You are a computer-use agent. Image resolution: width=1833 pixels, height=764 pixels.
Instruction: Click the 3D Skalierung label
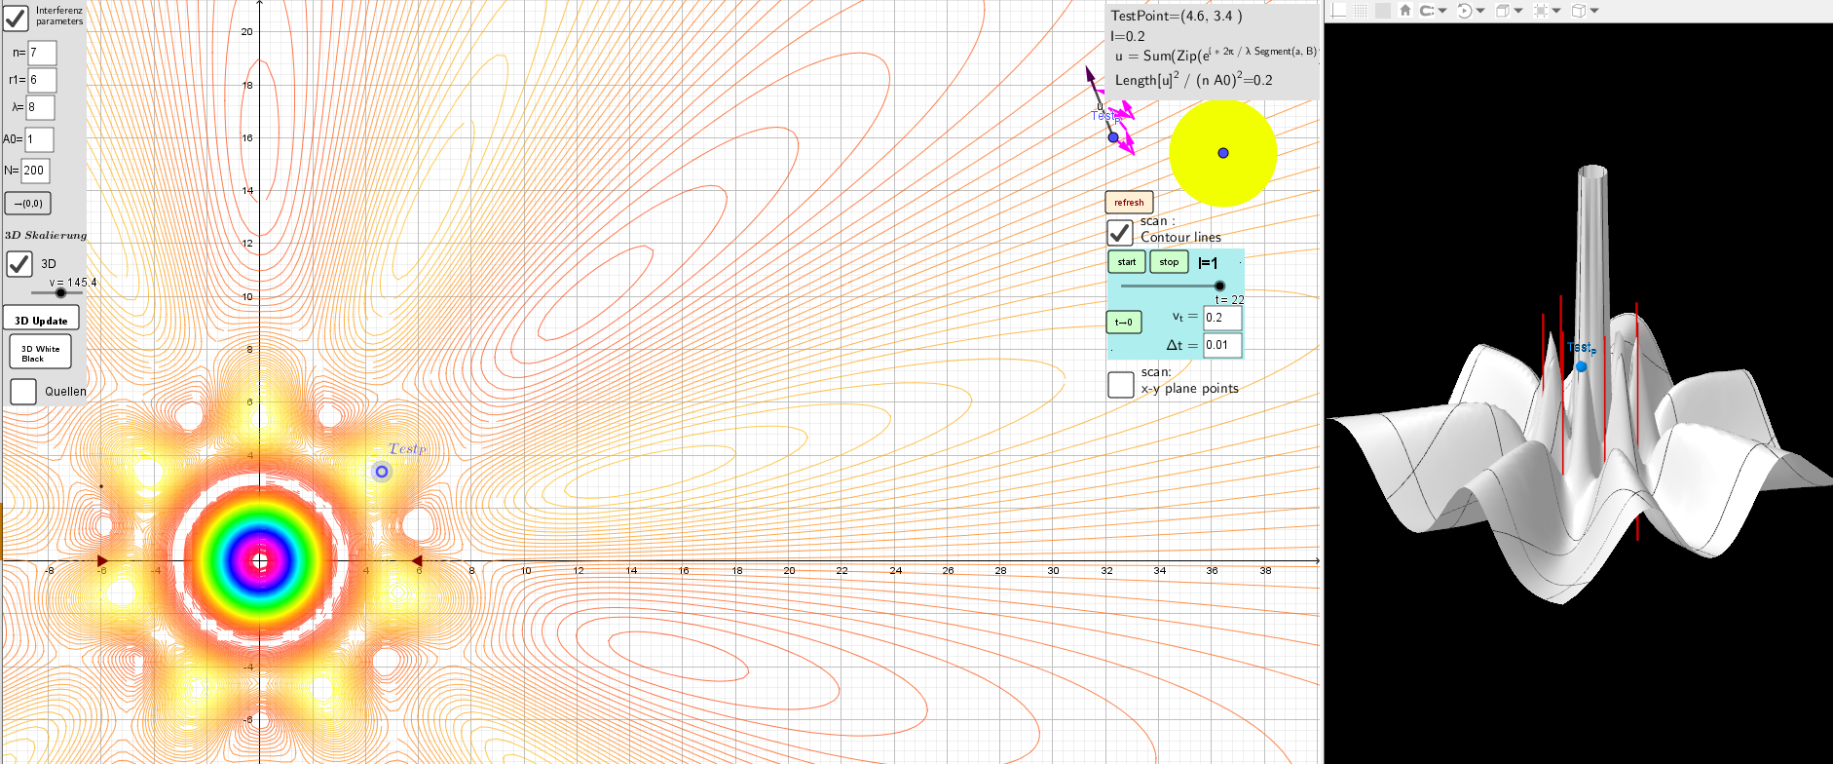(x=46, y=235)
